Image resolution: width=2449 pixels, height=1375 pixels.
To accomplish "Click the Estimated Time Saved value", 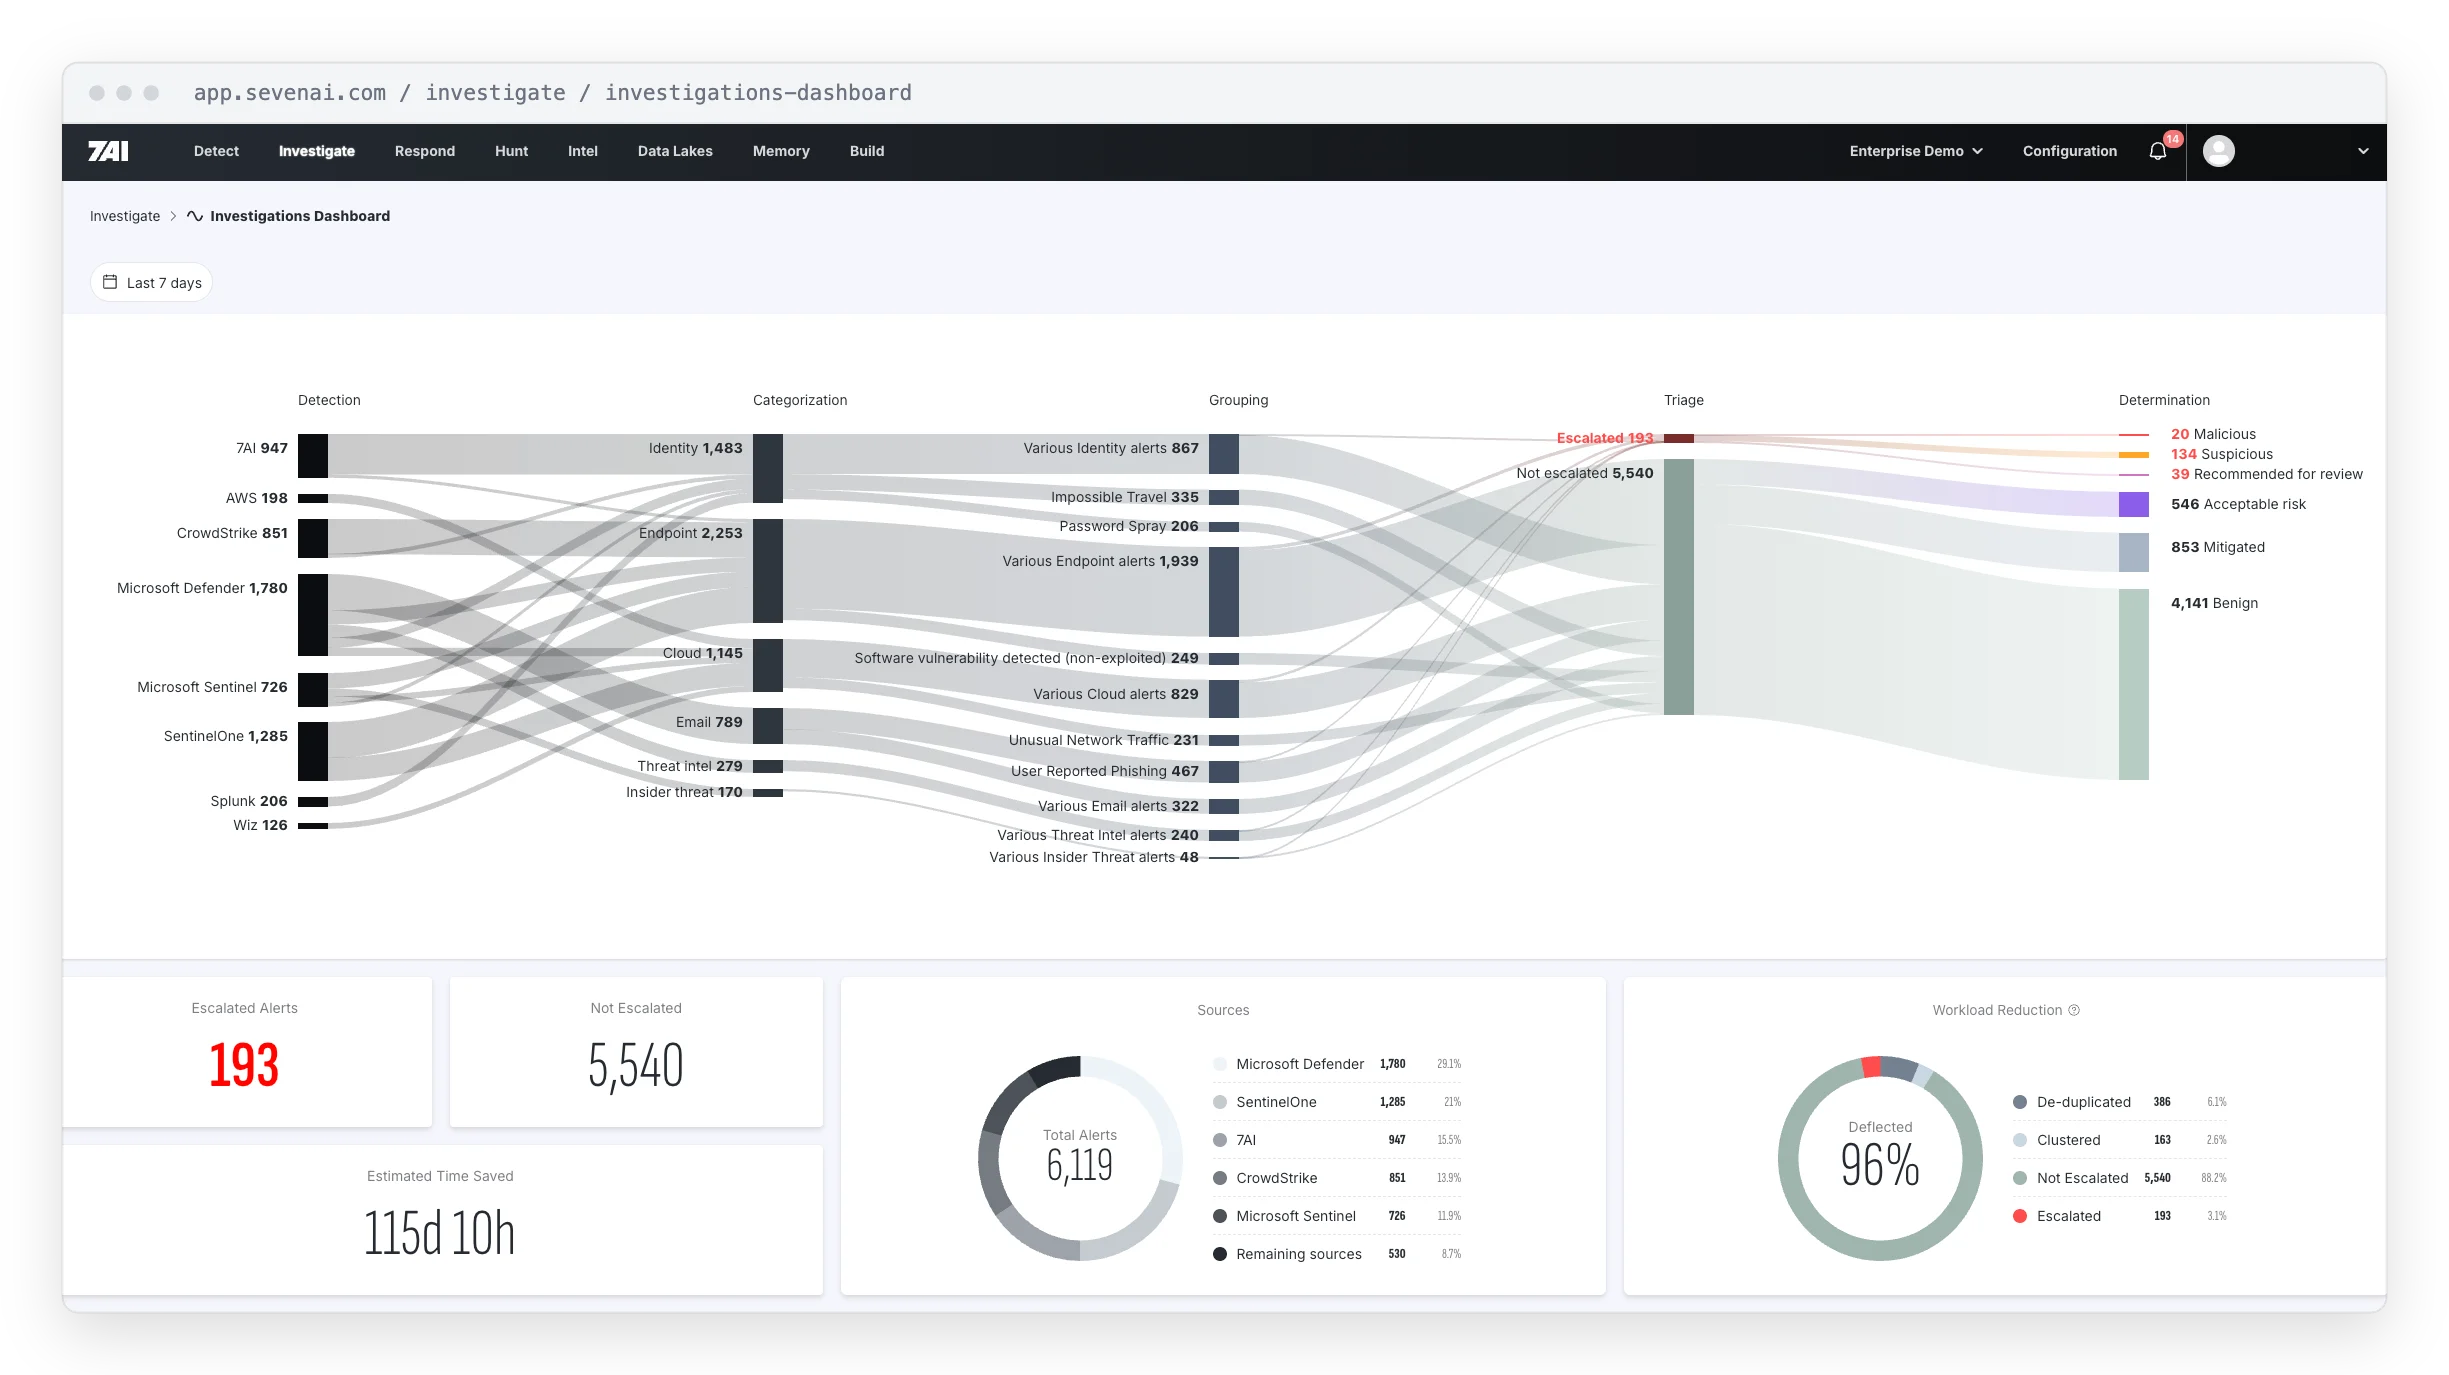I will point(440,1233).
